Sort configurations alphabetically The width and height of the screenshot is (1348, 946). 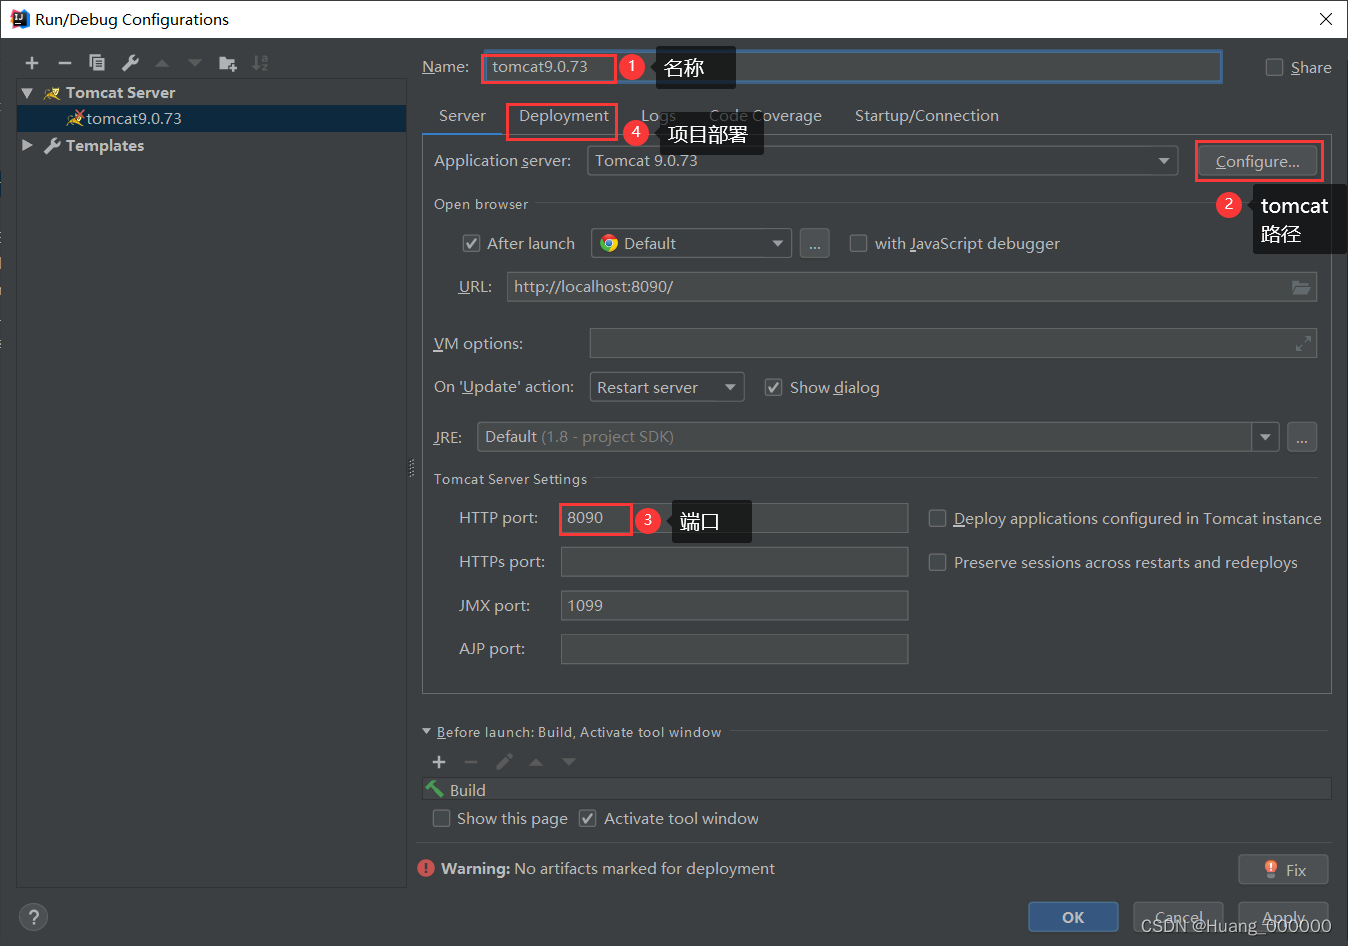260,63
